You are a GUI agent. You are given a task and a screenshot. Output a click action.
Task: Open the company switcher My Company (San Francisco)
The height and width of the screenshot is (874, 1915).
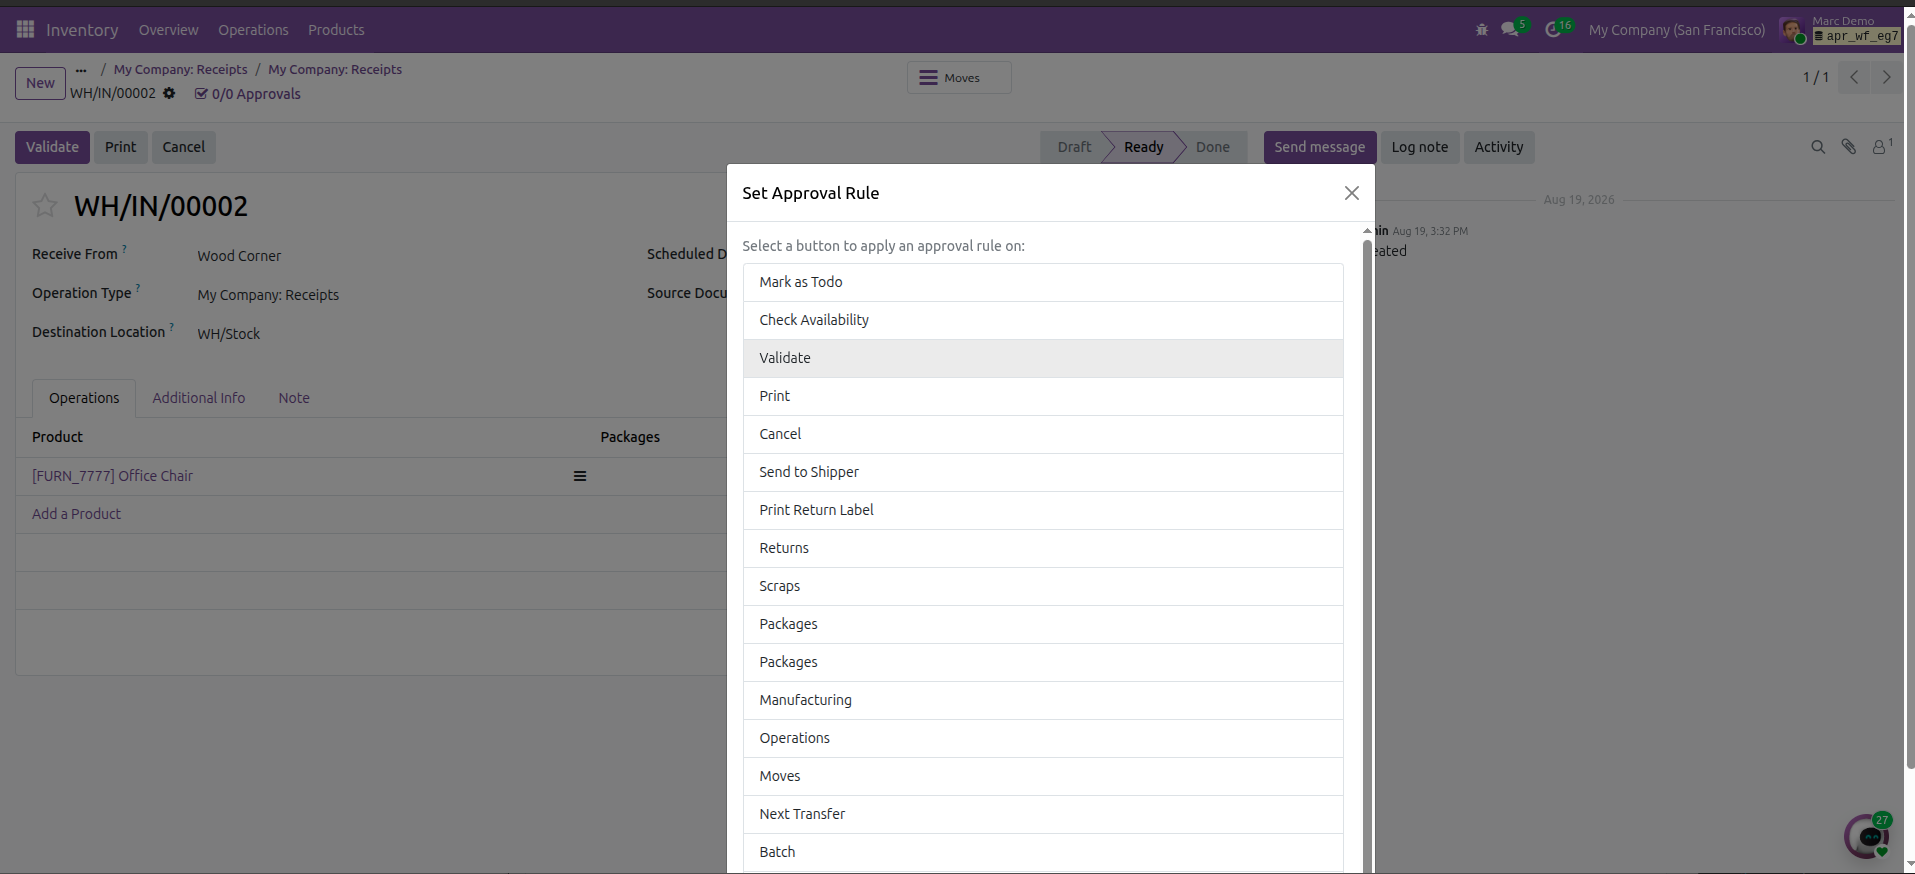coord(1677,30)
